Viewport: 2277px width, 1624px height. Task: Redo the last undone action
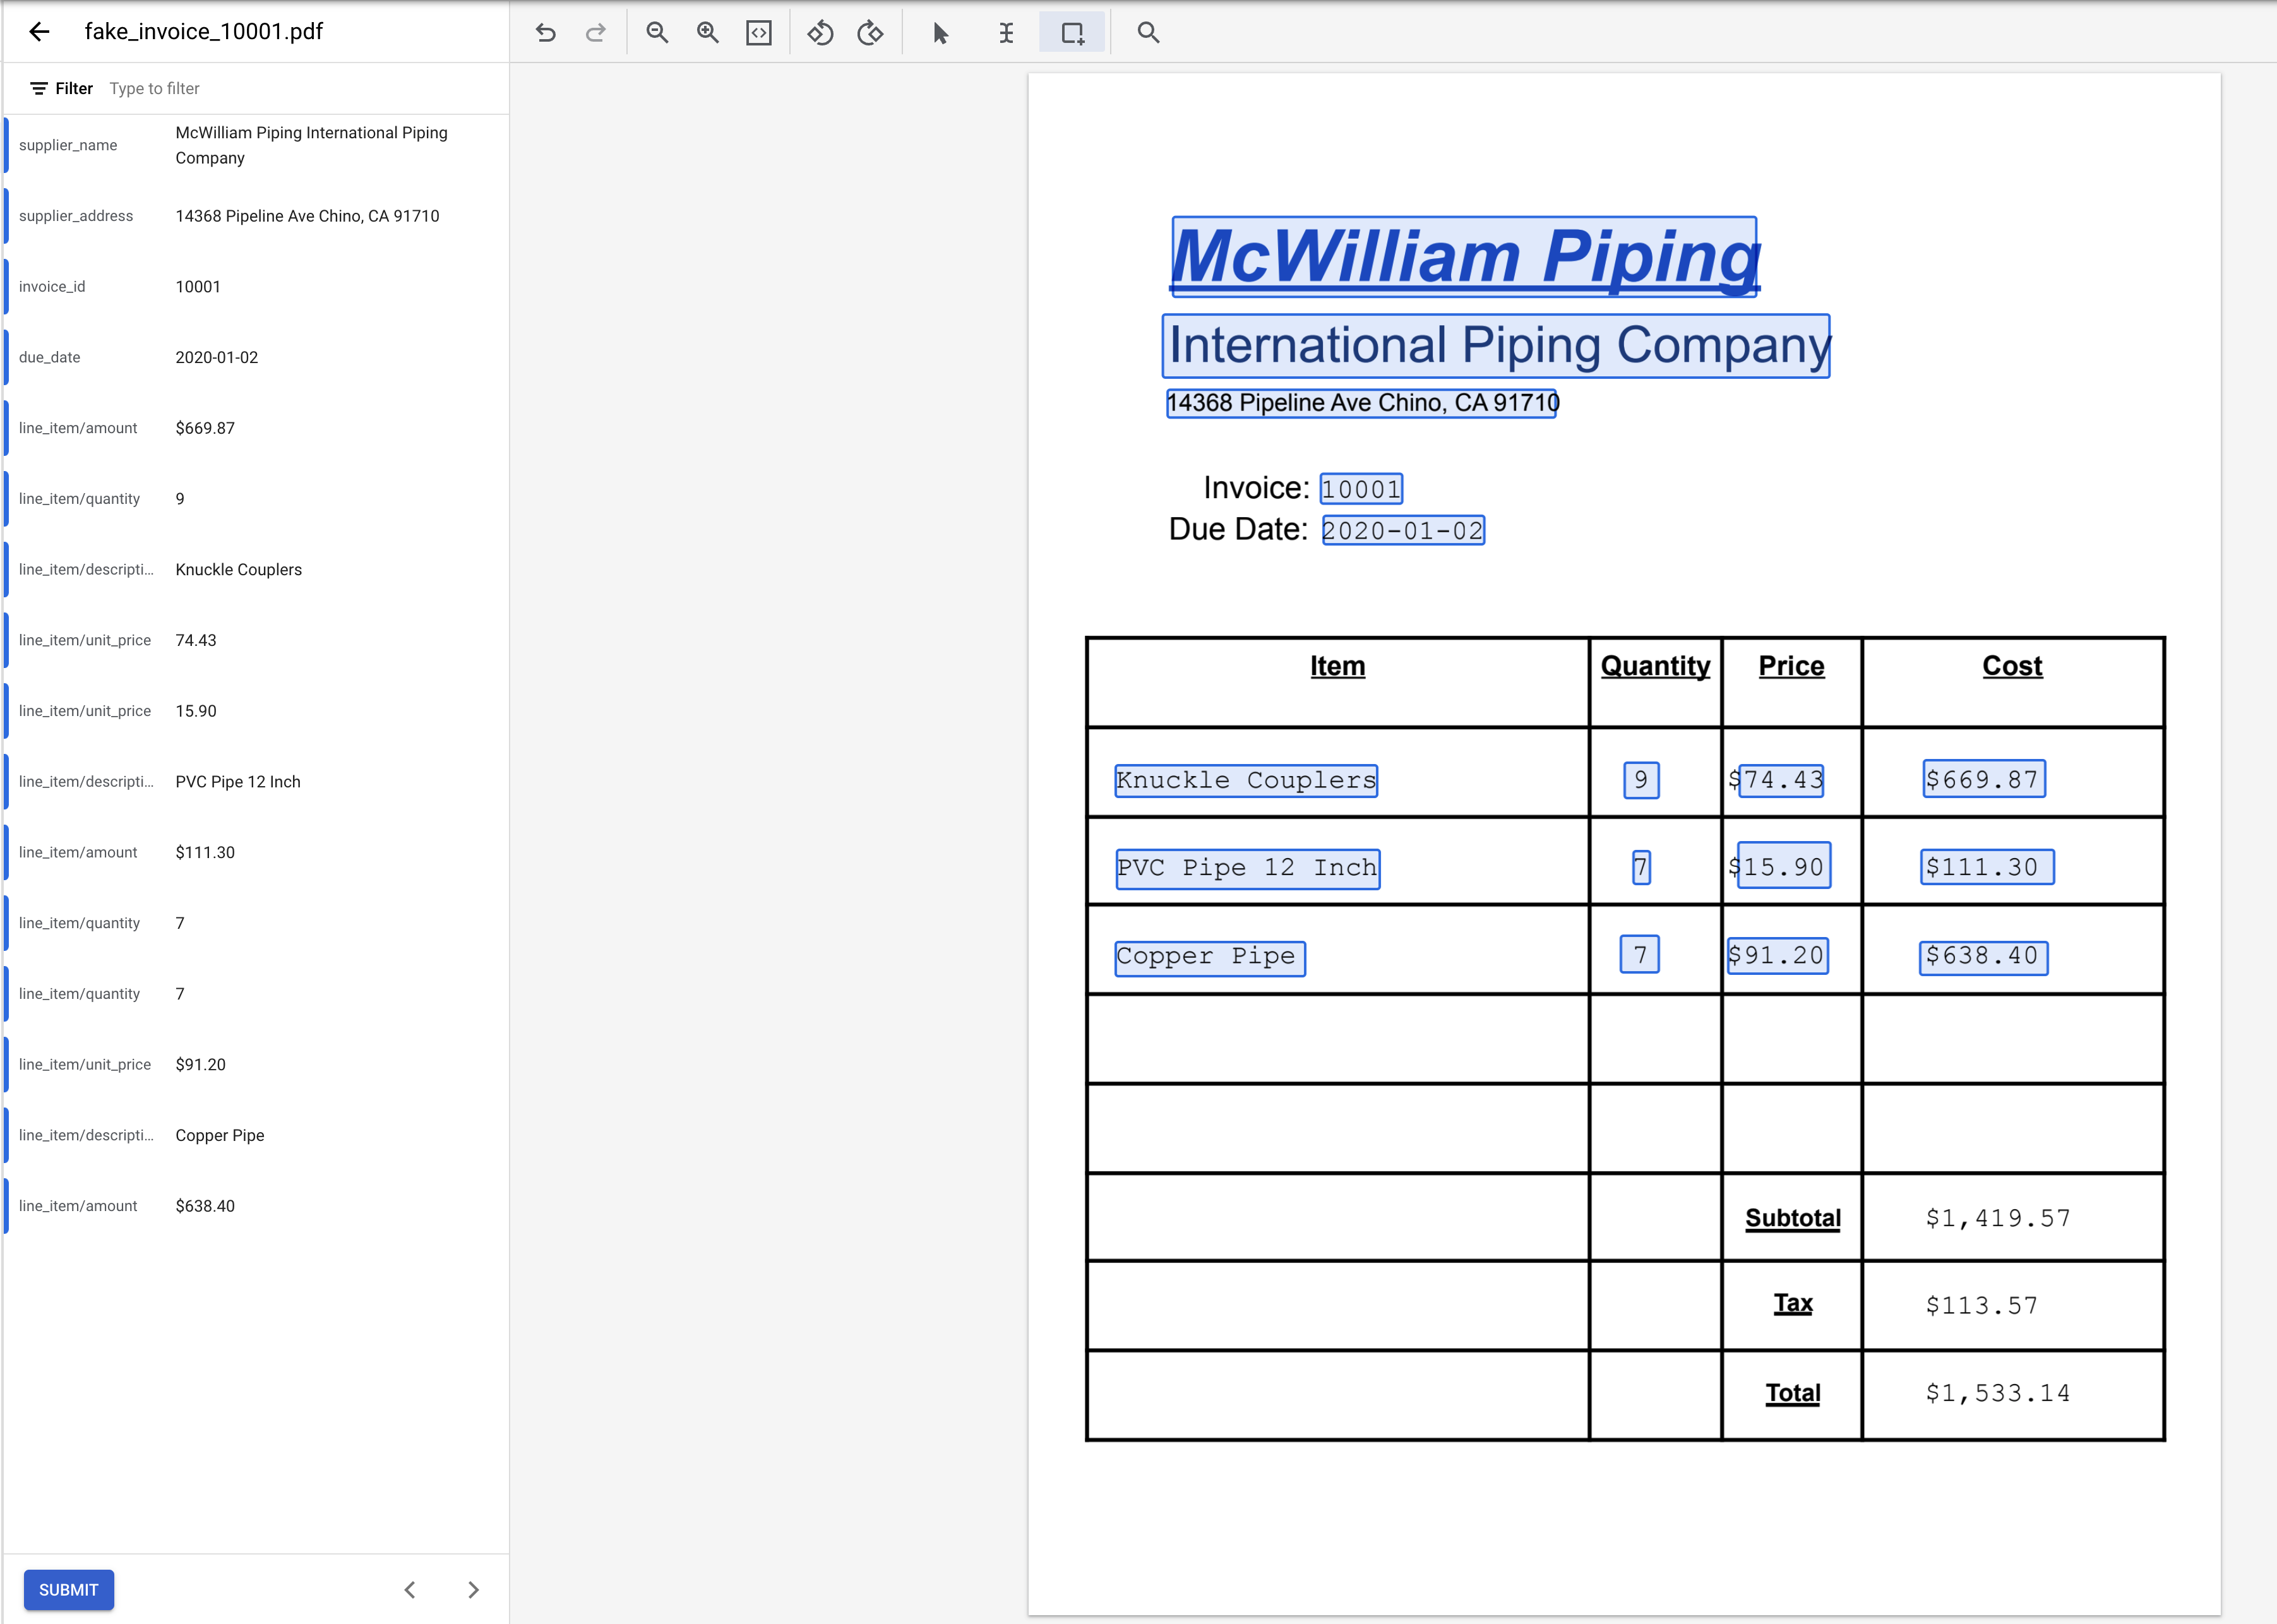point(596,32)
